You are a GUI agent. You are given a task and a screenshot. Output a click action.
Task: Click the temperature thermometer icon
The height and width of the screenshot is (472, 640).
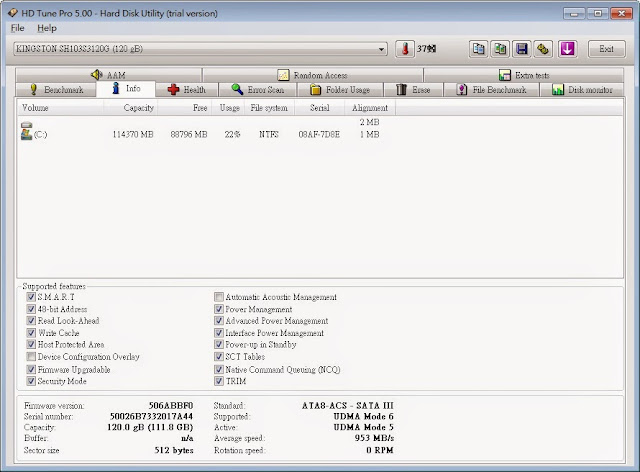[405, 49]
